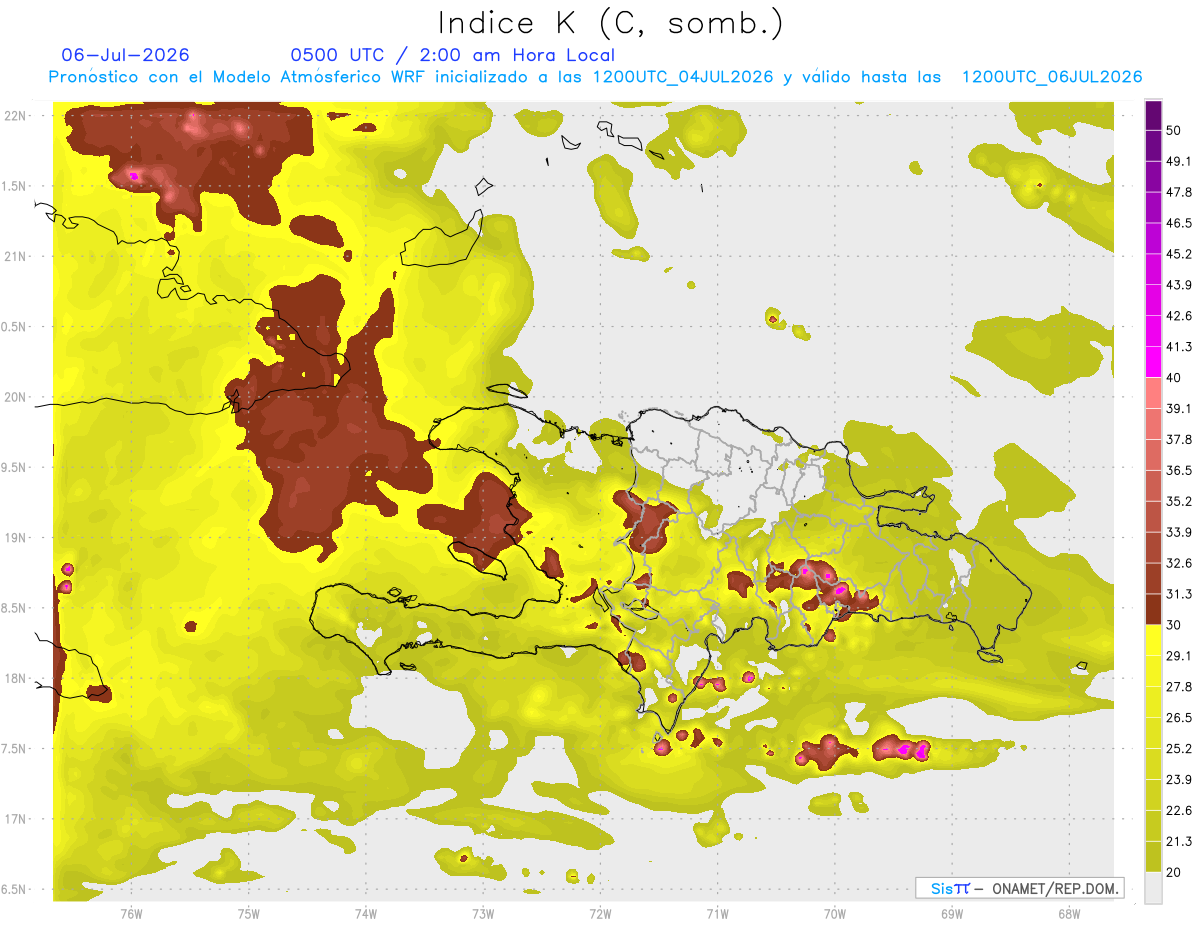Pick the grey swatch below the 20 mark
Viewport: 1200px width, 927px height.
(1153, 888)
